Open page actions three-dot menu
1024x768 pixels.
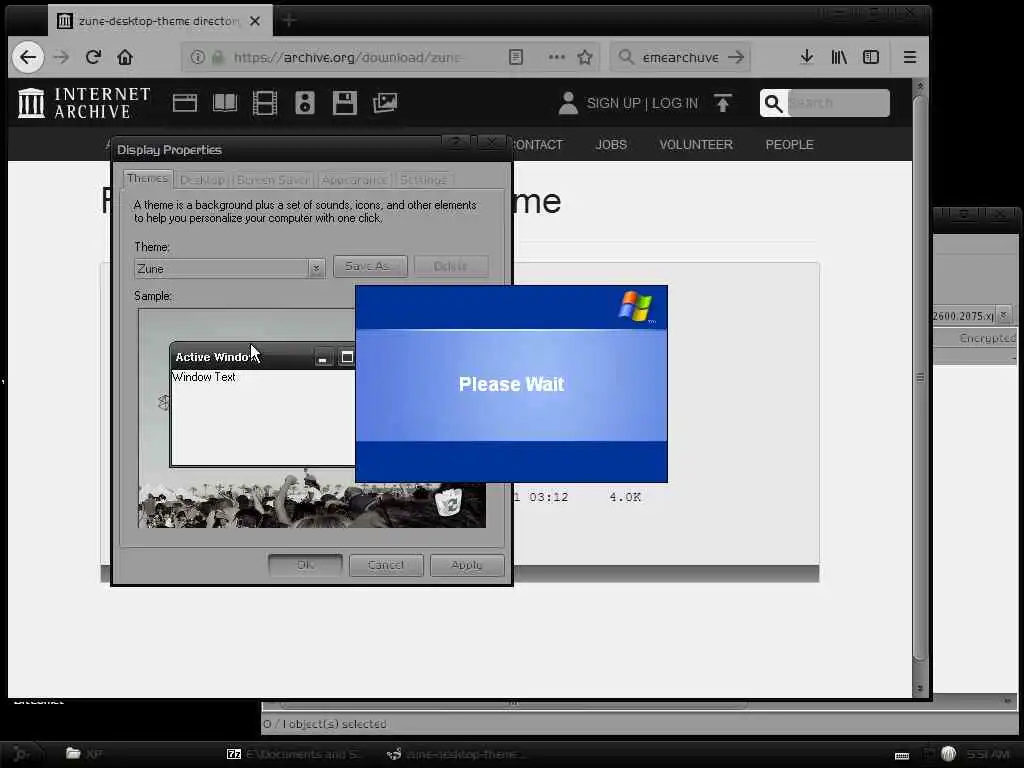[x=556, y=57]
